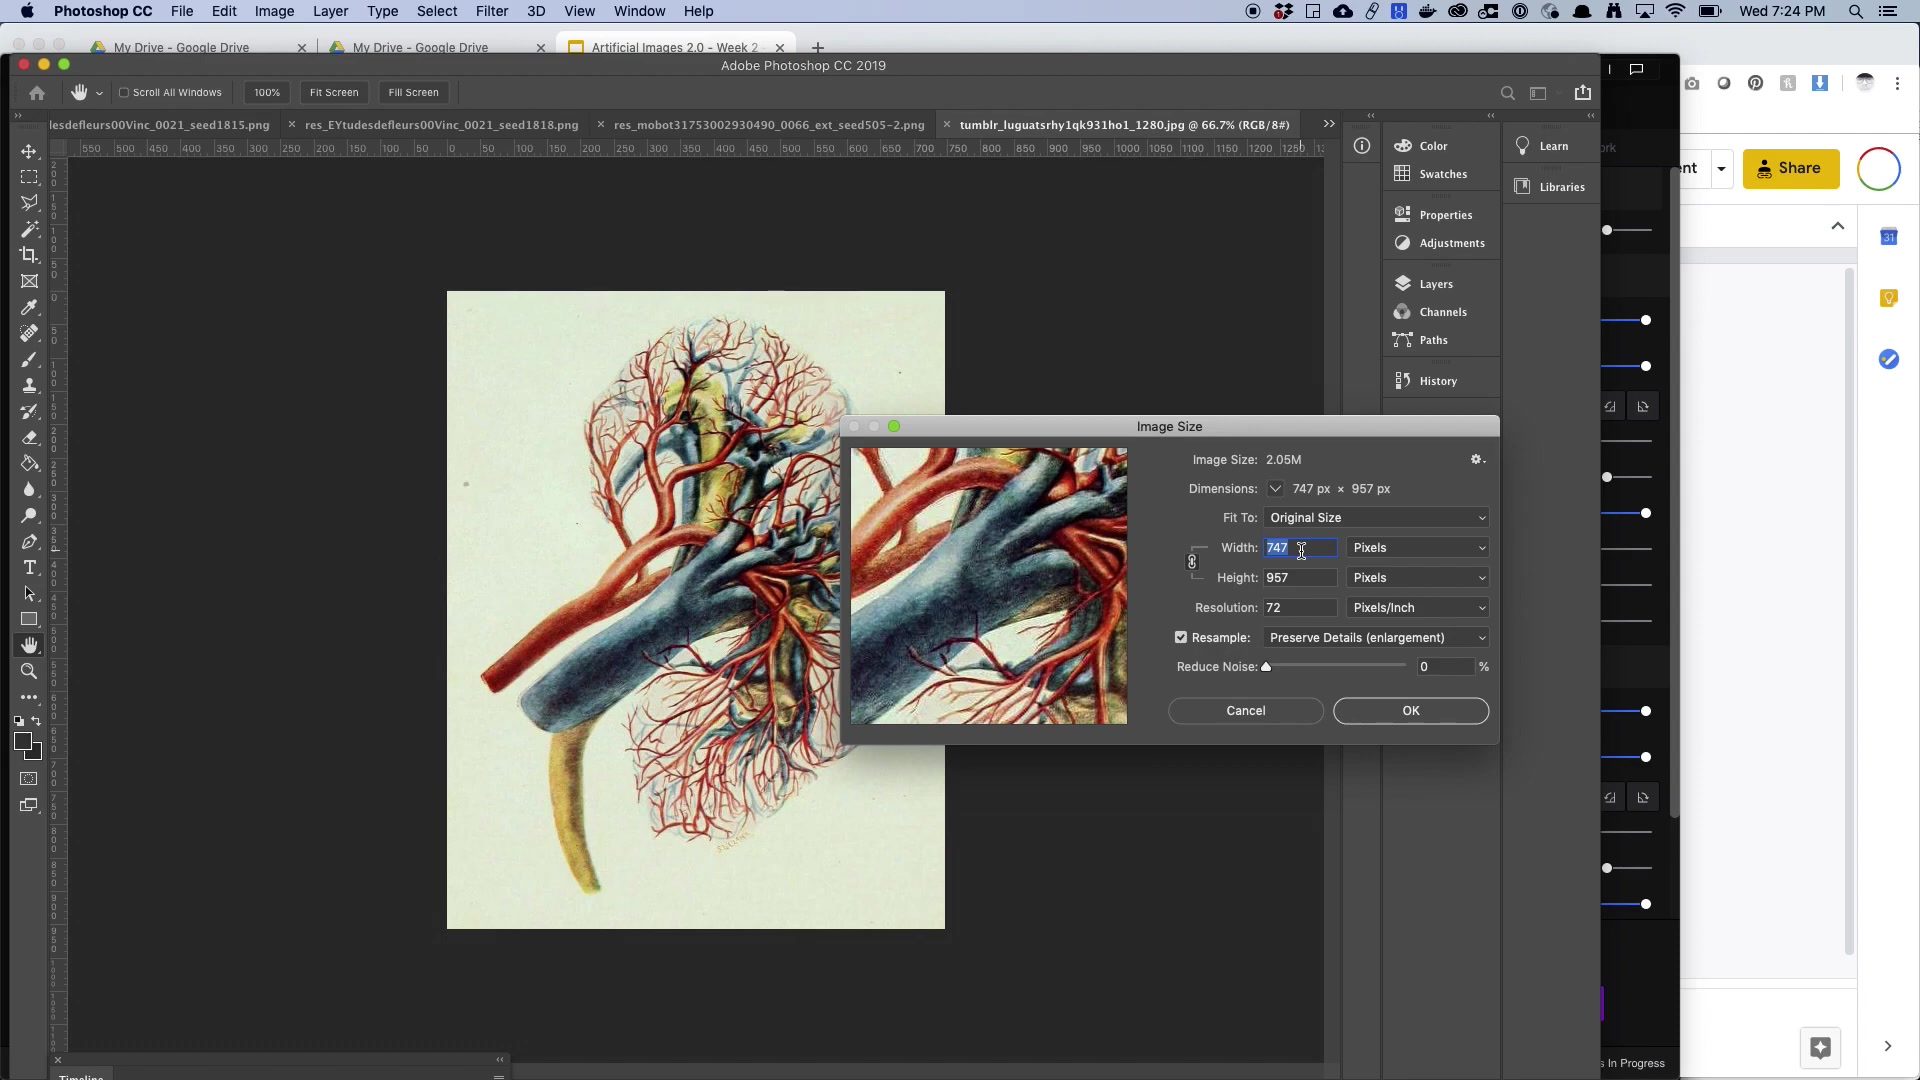The height and width of the screenshot is (1080, 1920).
Task: Expand the Dimensions unit chevron
Action: click(x=1275, y=489)
